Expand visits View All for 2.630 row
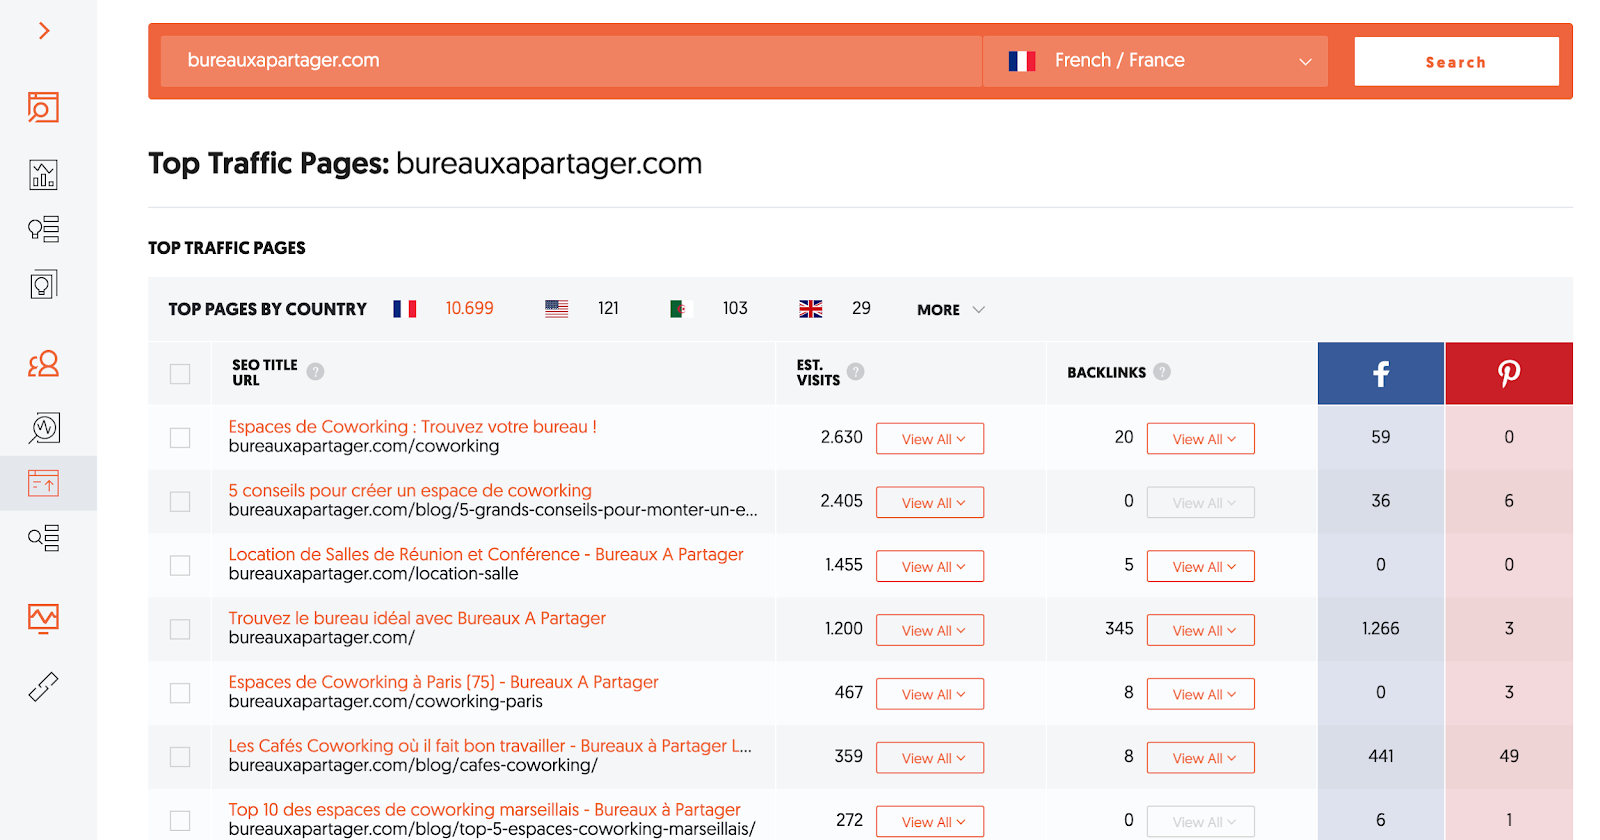Screen dimensions: 1600x840 [930, 439]
